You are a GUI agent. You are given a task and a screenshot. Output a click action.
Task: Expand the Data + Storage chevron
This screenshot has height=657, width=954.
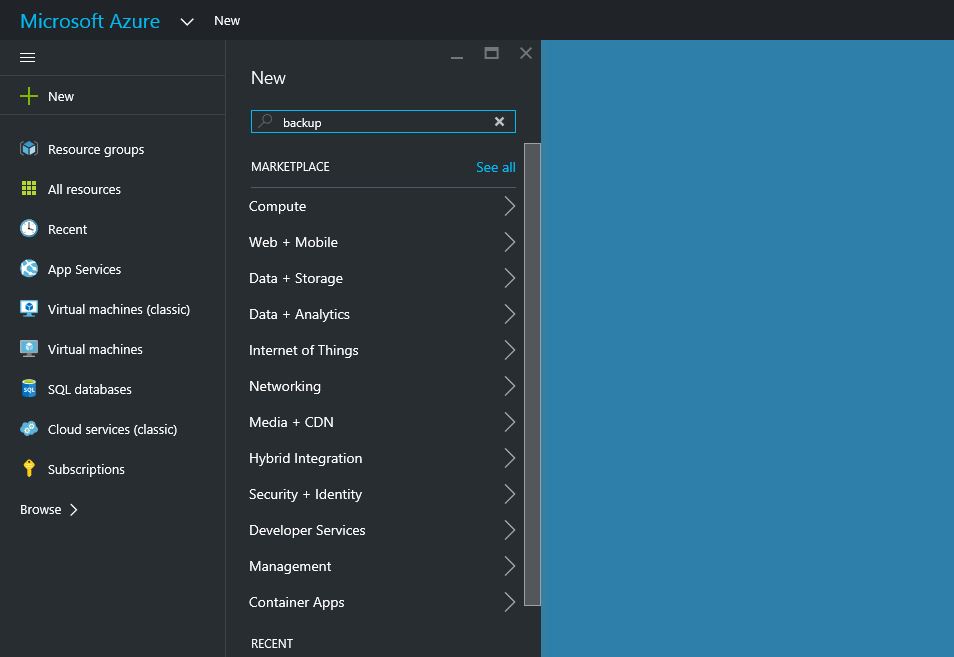coord(510,278)
